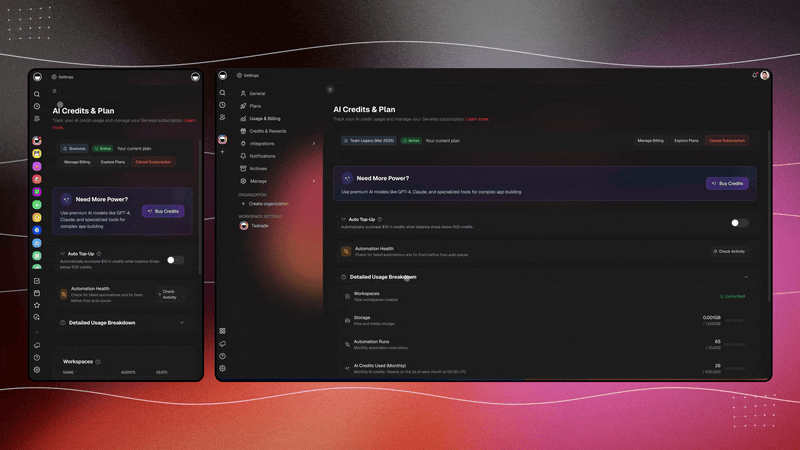Toggle Auto Top-Up switch in left window
800x450 pixels.
click(x=174, y=260)
